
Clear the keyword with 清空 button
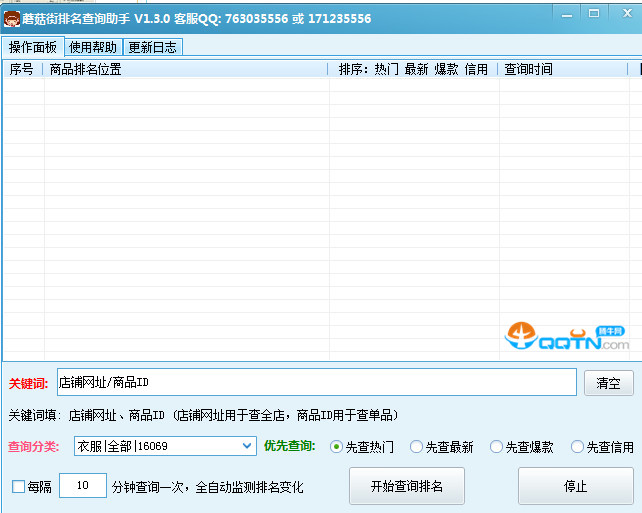coord(608,383)
